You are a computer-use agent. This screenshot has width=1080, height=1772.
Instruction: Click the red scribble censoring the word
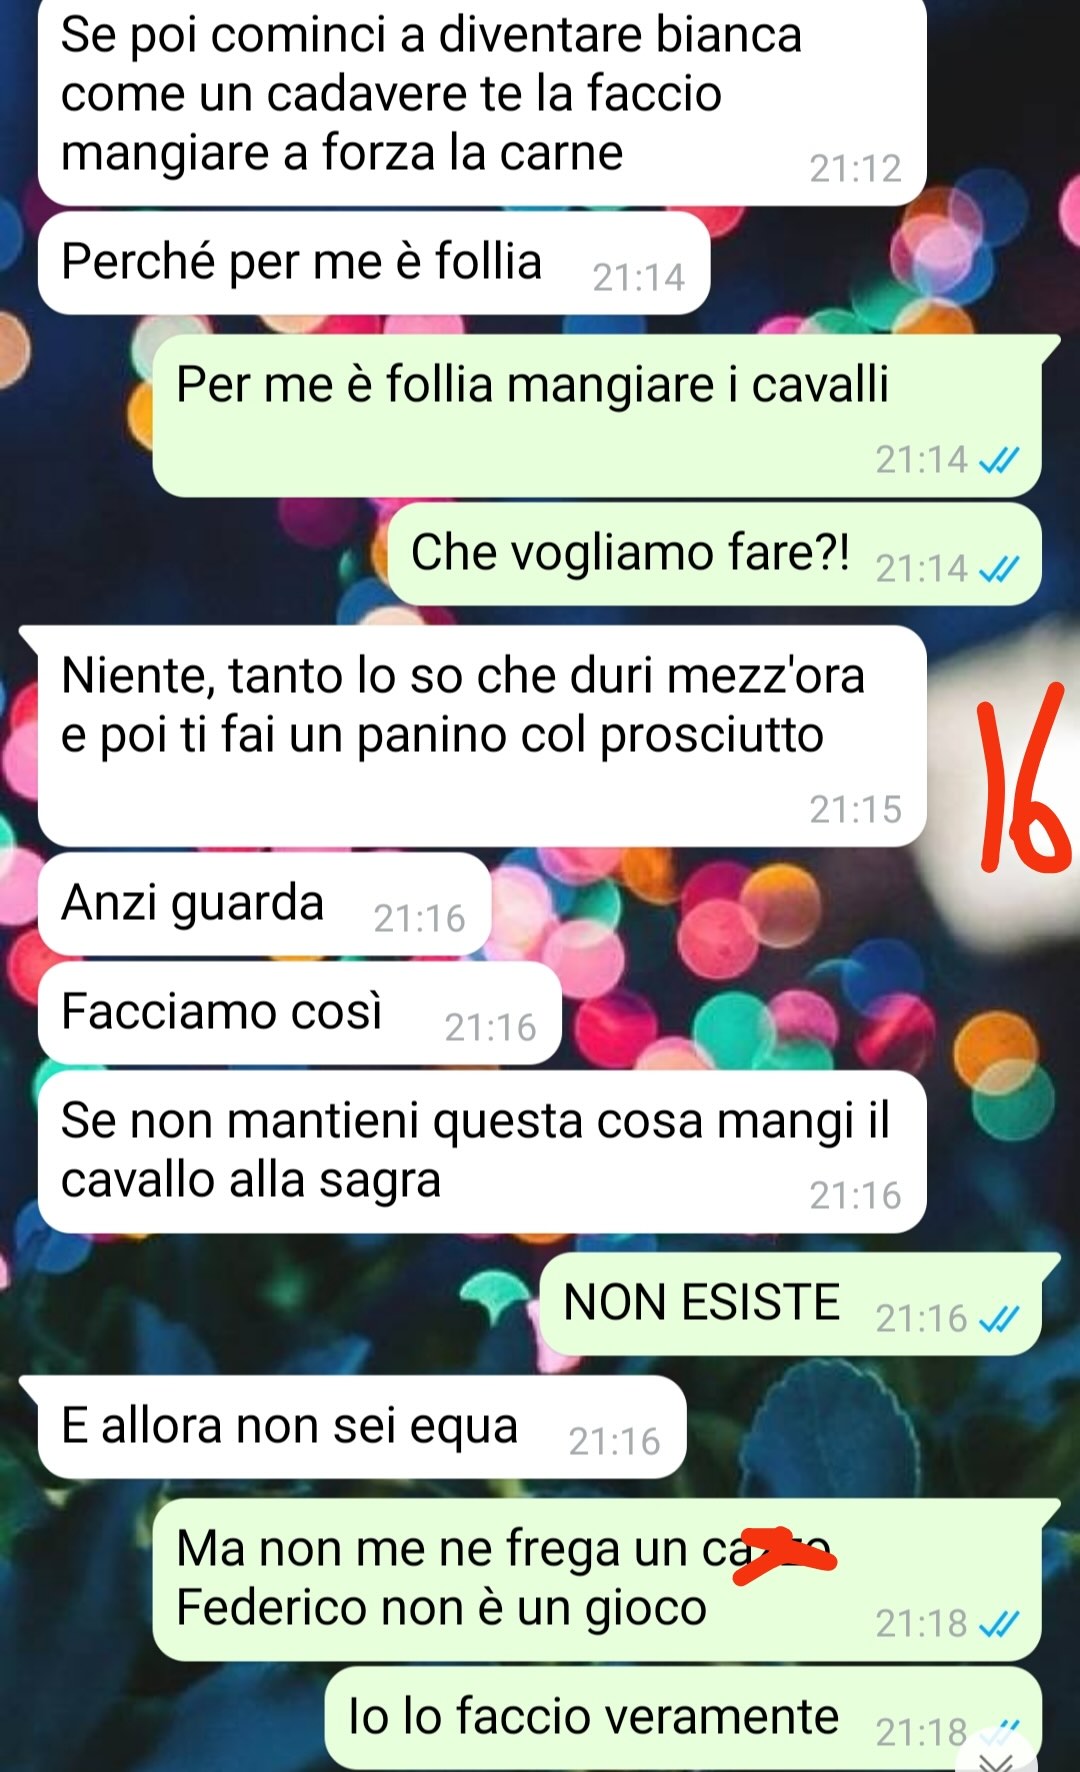pyautogui.click(x=785, y=1557)
